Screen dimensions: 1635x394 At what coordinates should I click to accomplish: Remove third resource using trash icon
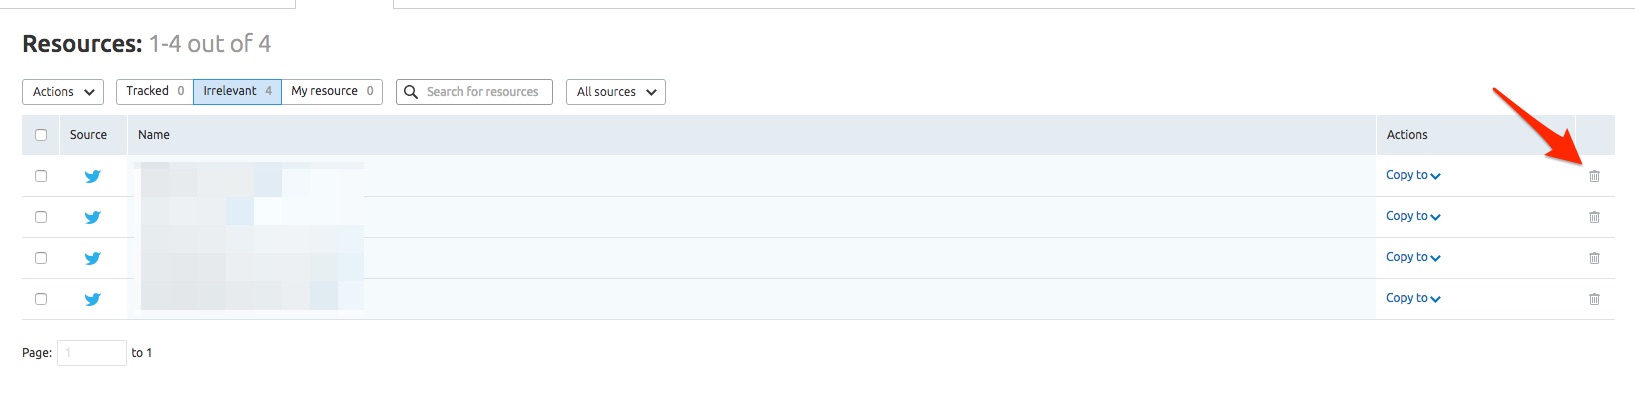[1594, 258]
